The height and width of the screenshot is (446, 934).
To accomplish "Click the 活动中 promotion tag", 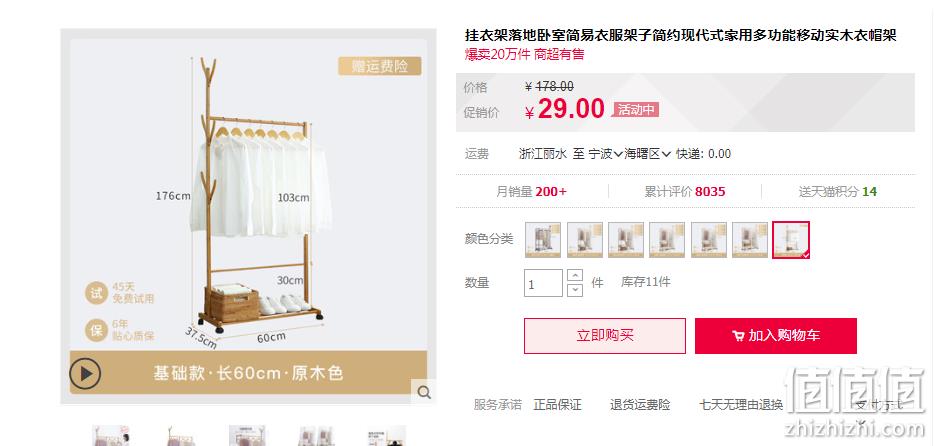I will pos(636,110).
